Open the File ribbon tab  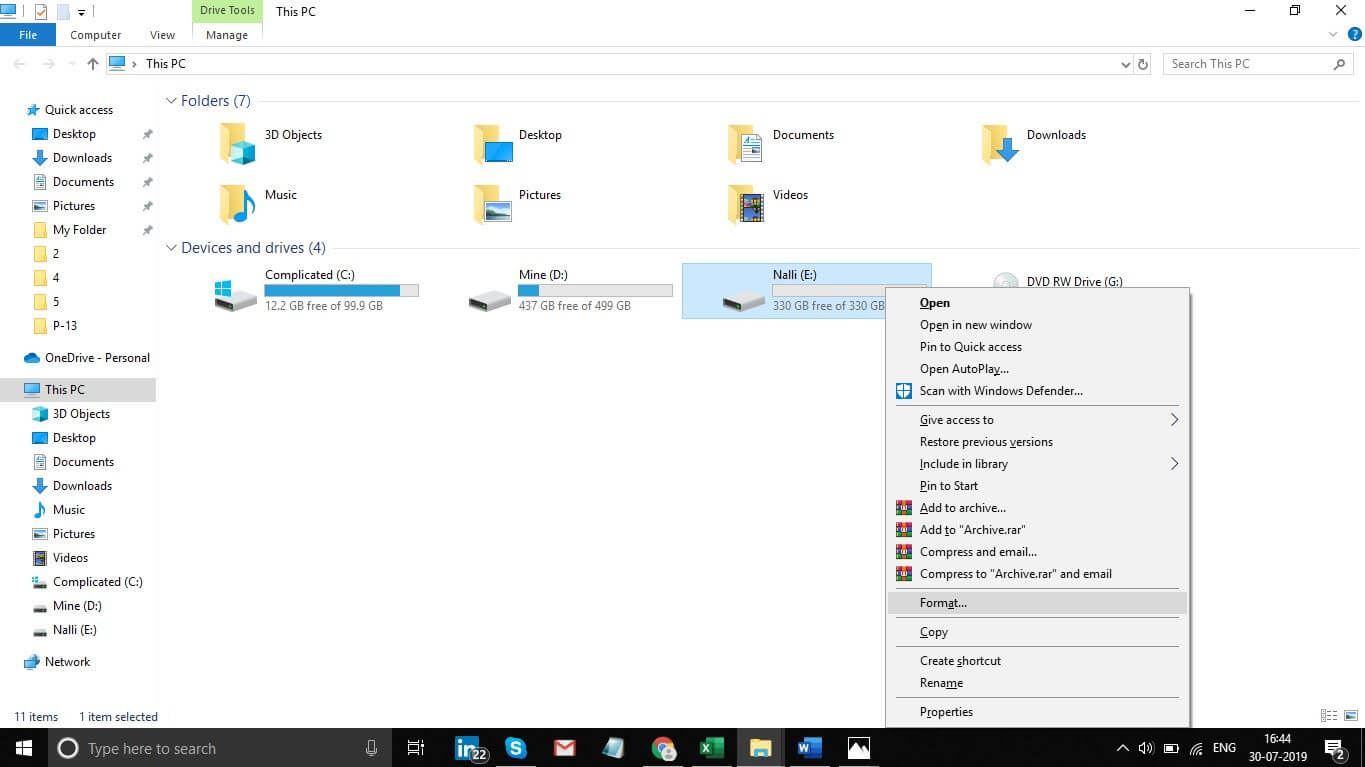[x=28, y=35]
